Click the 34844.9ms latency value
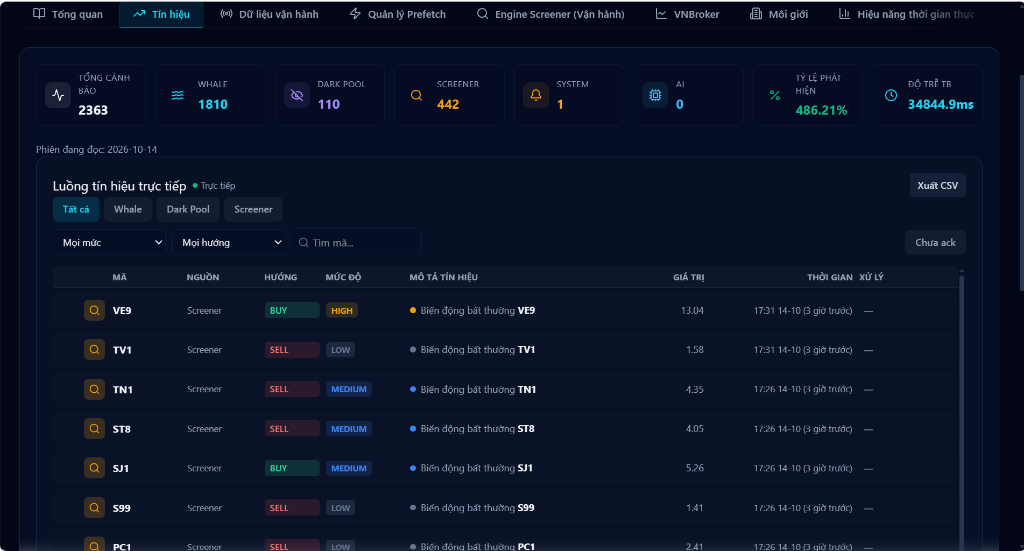Screen dimensions: 1024x551 pyautogui.click(x=940, y=104)
